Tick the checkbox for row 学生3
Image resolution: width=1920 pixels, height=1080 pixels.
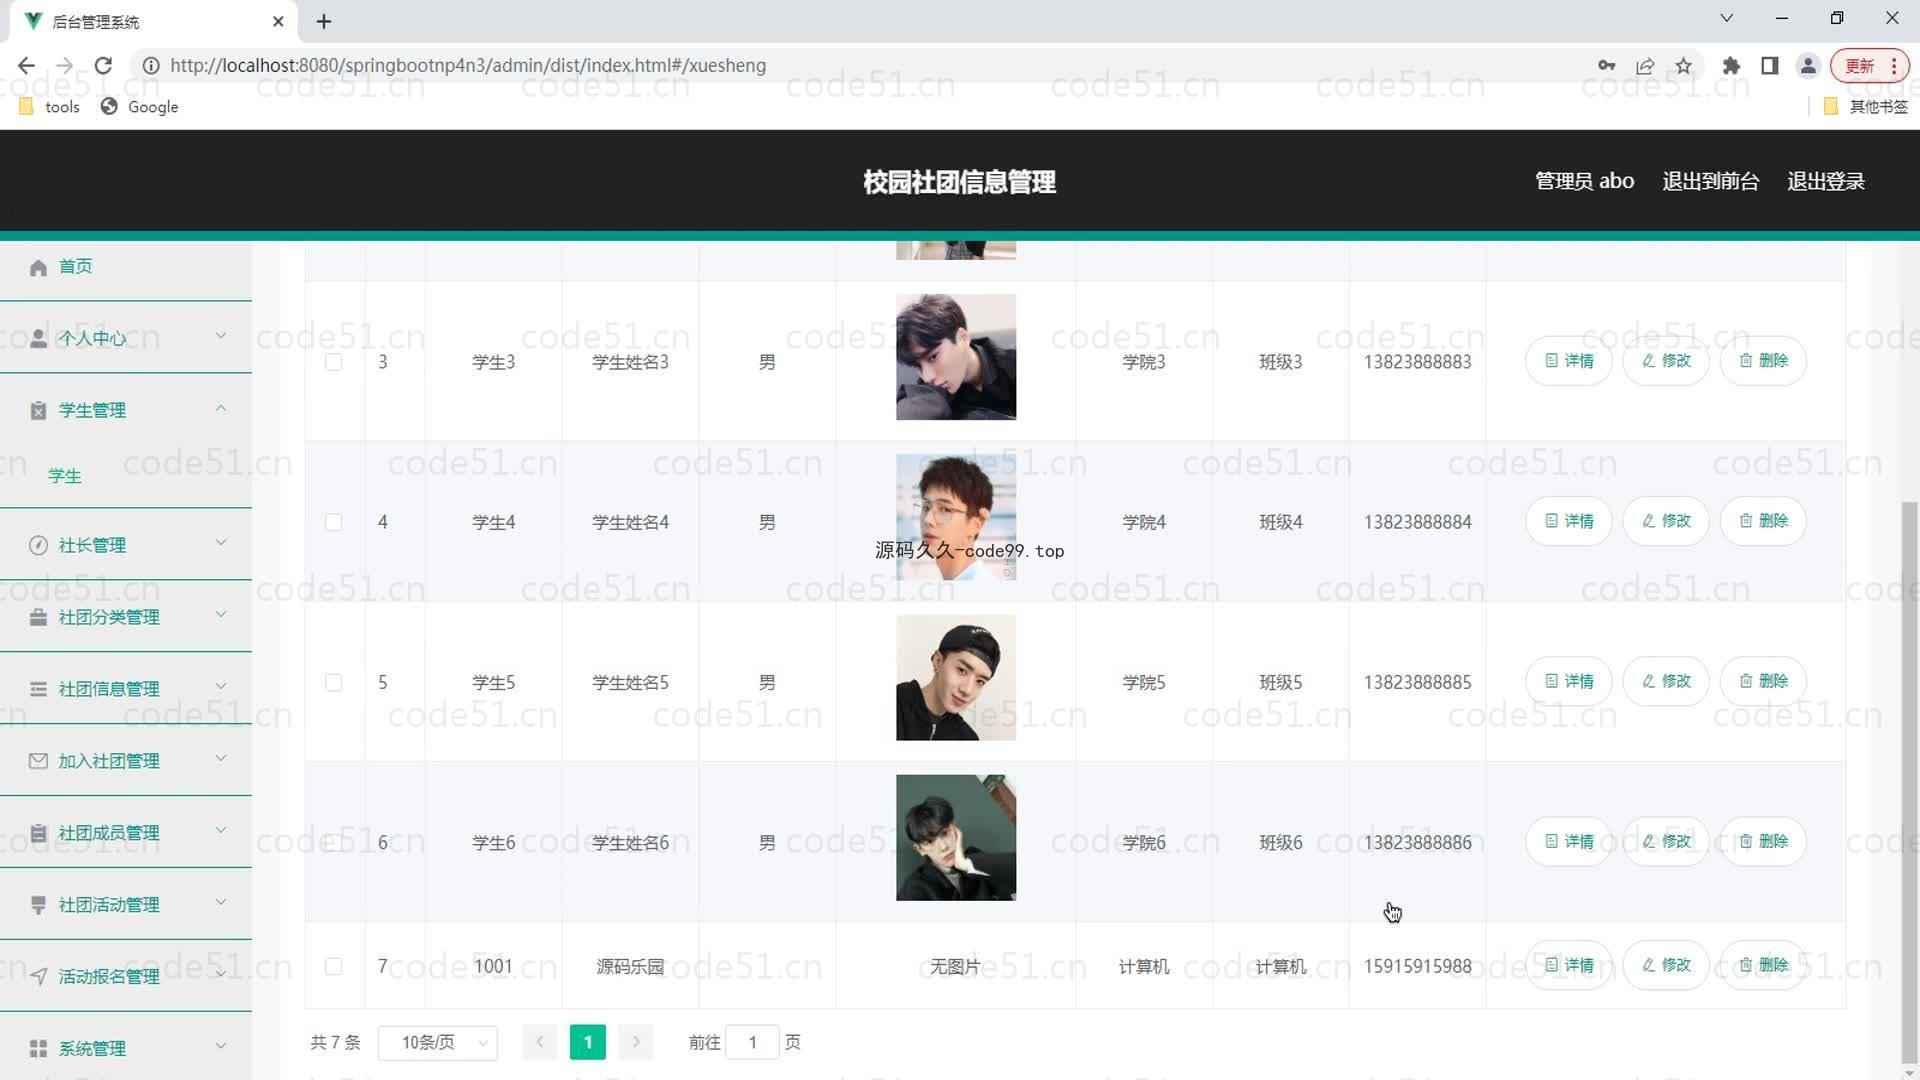click(334, 362)
